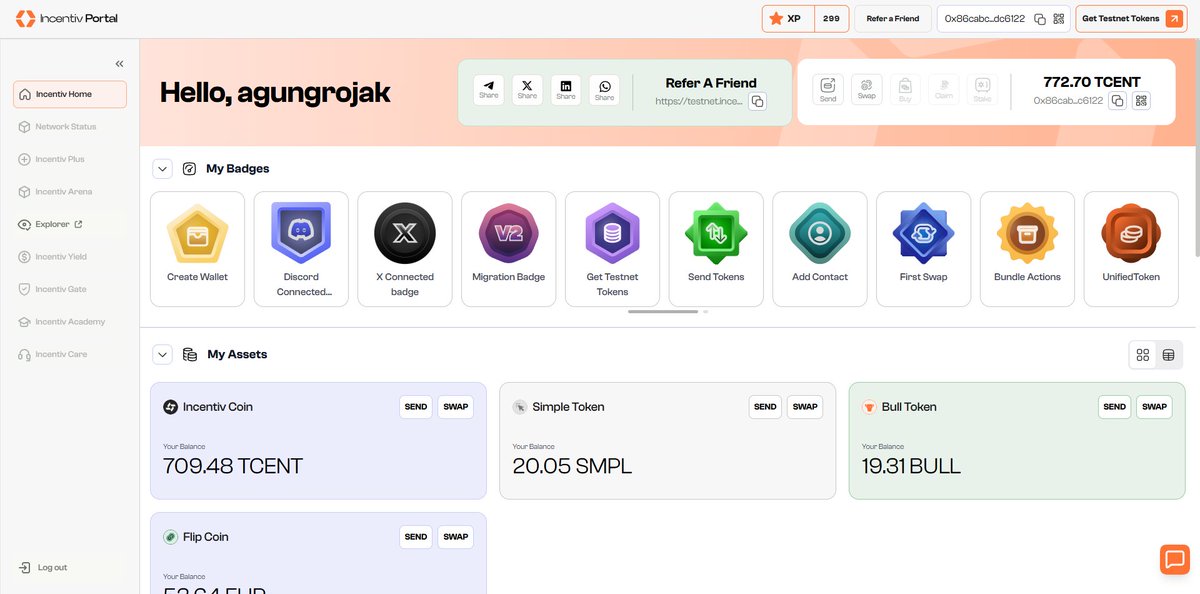Open Incentiv Plus in sidebar
The image size is (1200, 594).
point(70,159)
